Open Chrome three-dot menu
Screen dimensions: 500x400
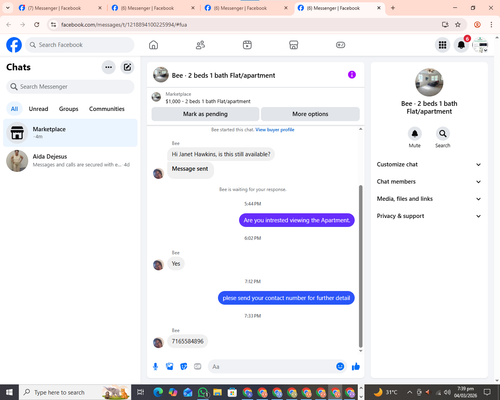[491, 24]
